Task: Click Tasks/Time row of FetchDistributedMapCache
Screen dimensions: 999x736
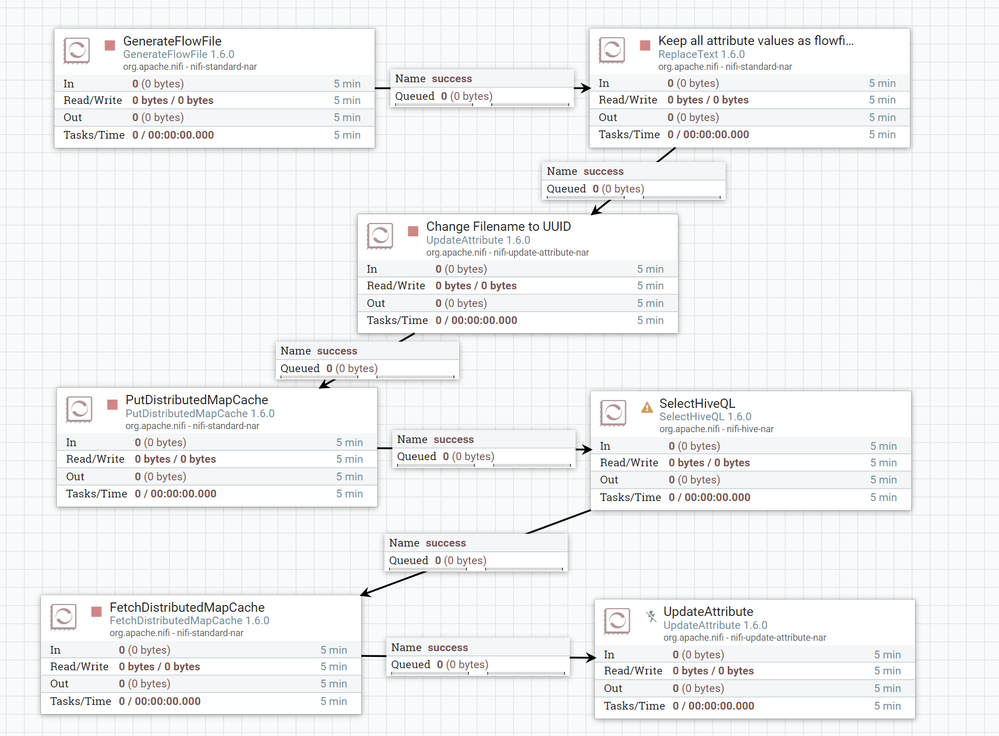Action: [201, 701]
